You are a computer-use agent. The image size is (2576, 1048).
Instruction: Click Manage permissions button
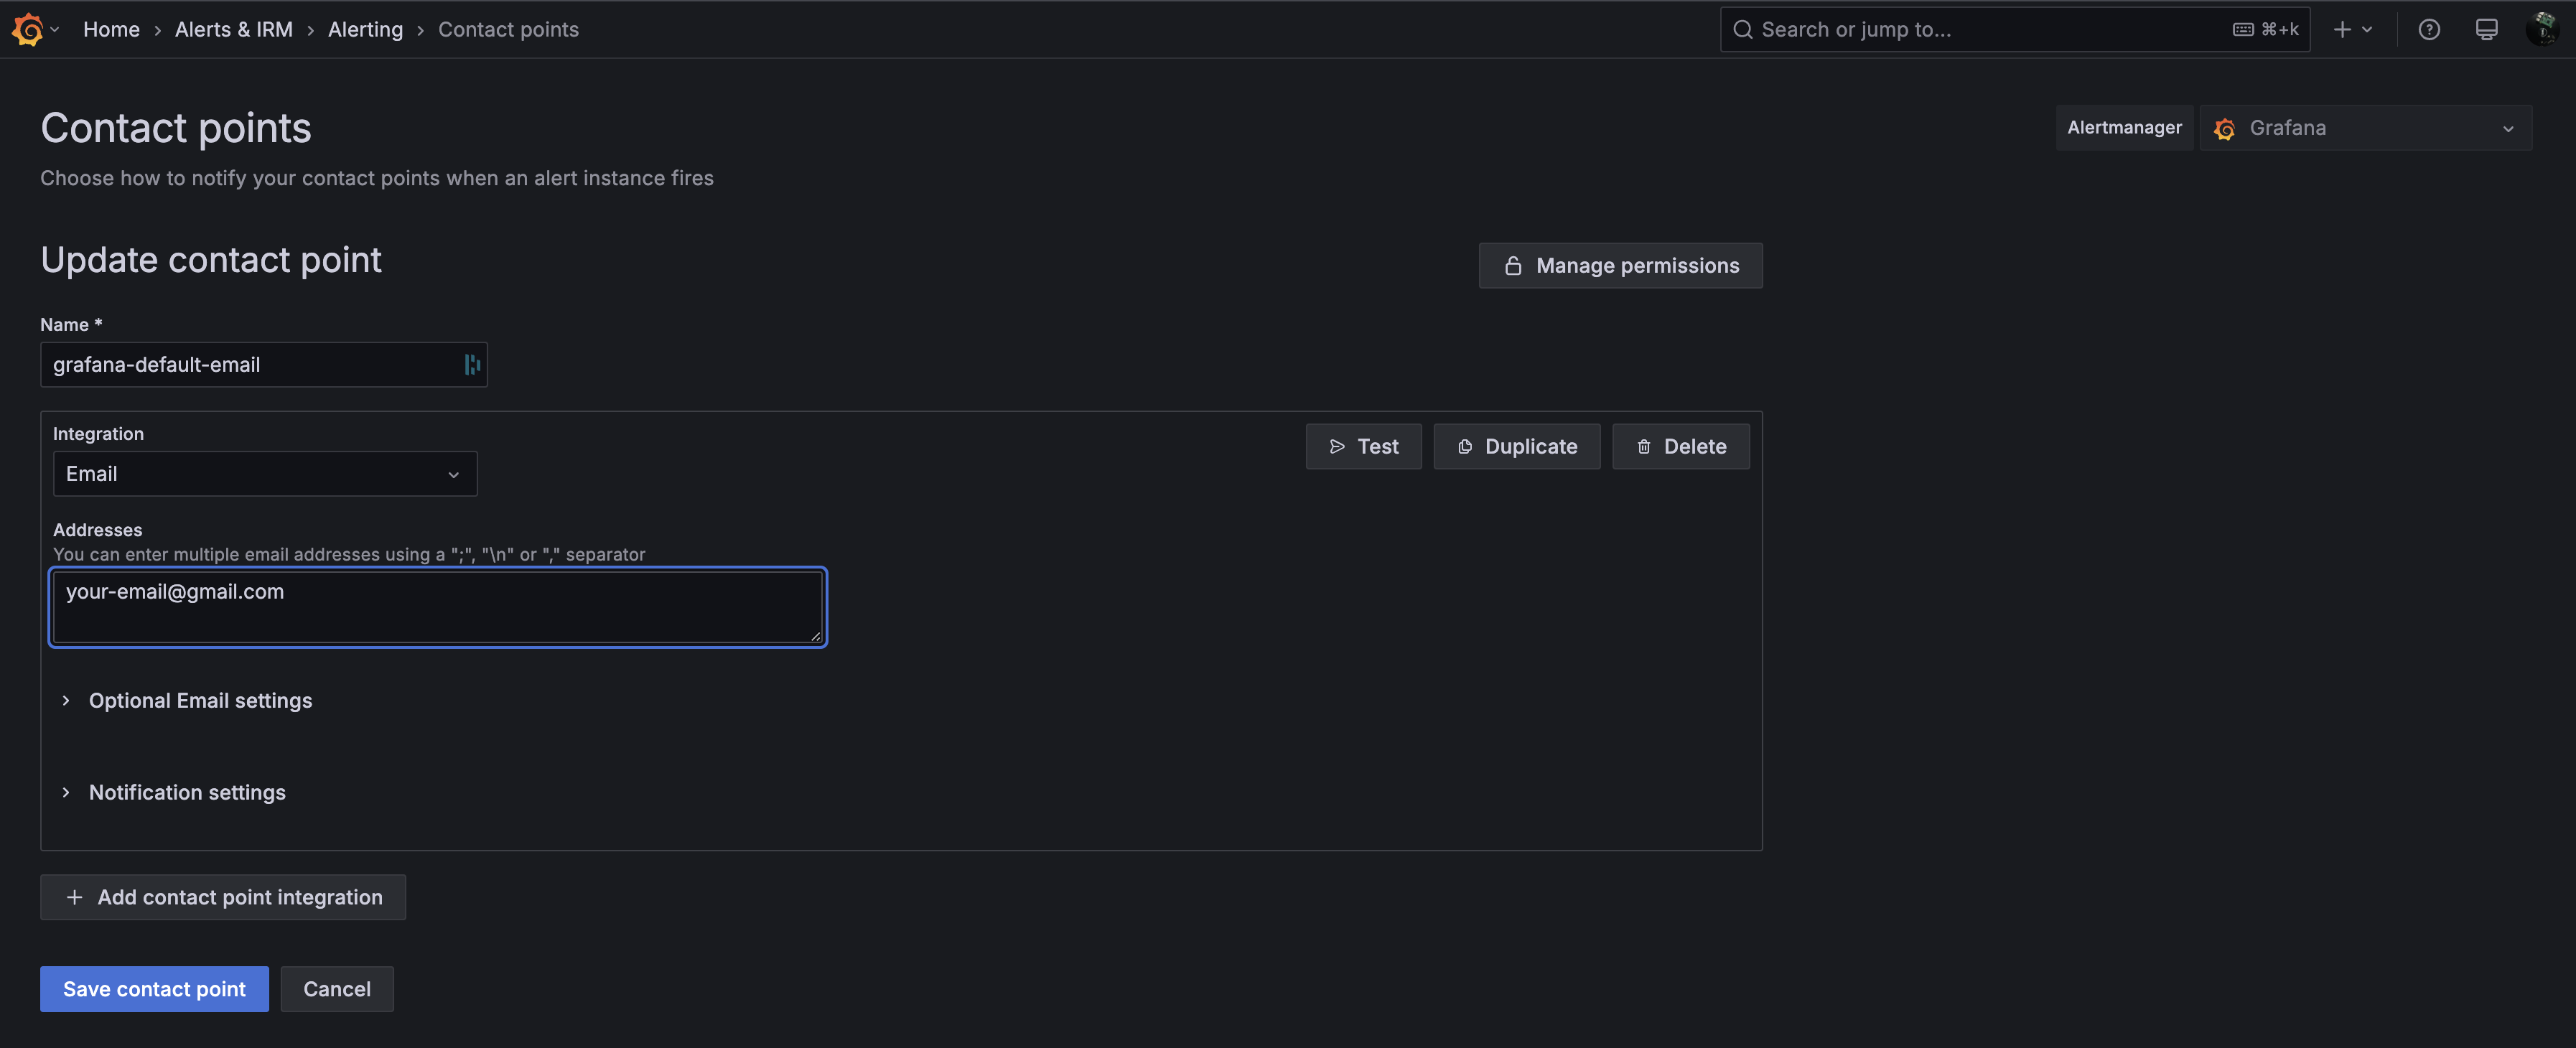tap(1620, 266)
